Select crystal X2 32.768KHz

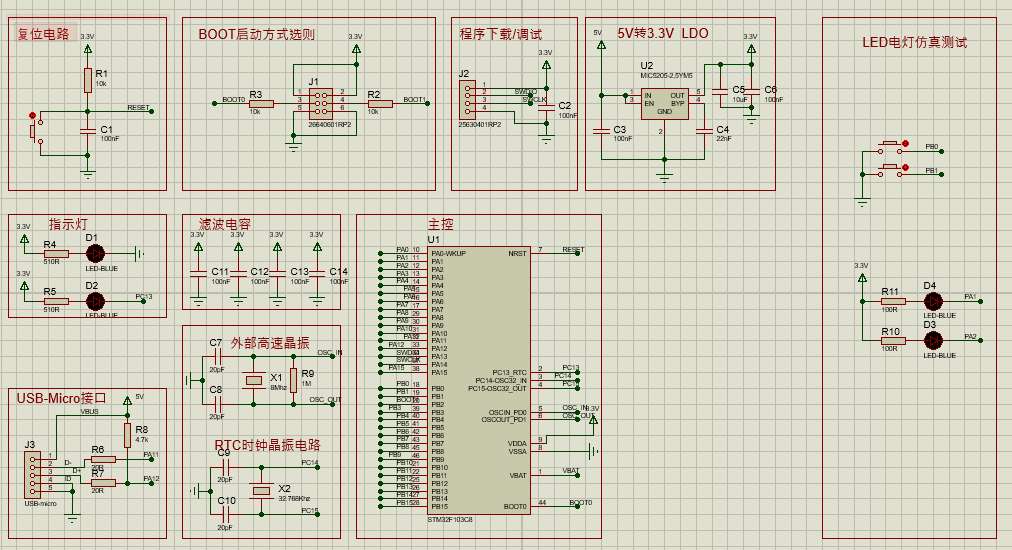coord(261,491)
